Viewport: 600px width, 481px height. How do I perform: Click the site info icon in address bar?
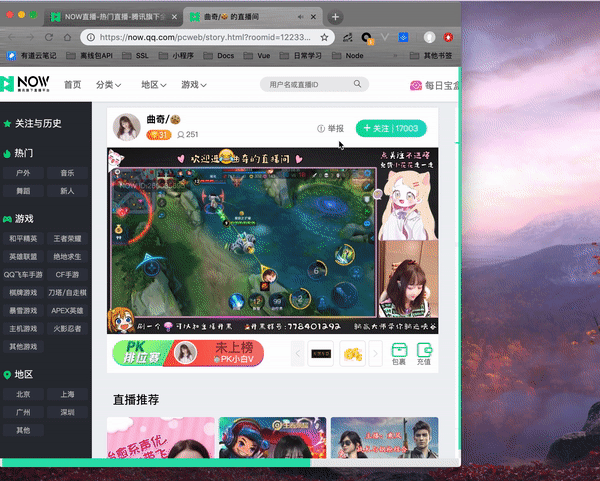pyautogui.click(x=91, y=37)
